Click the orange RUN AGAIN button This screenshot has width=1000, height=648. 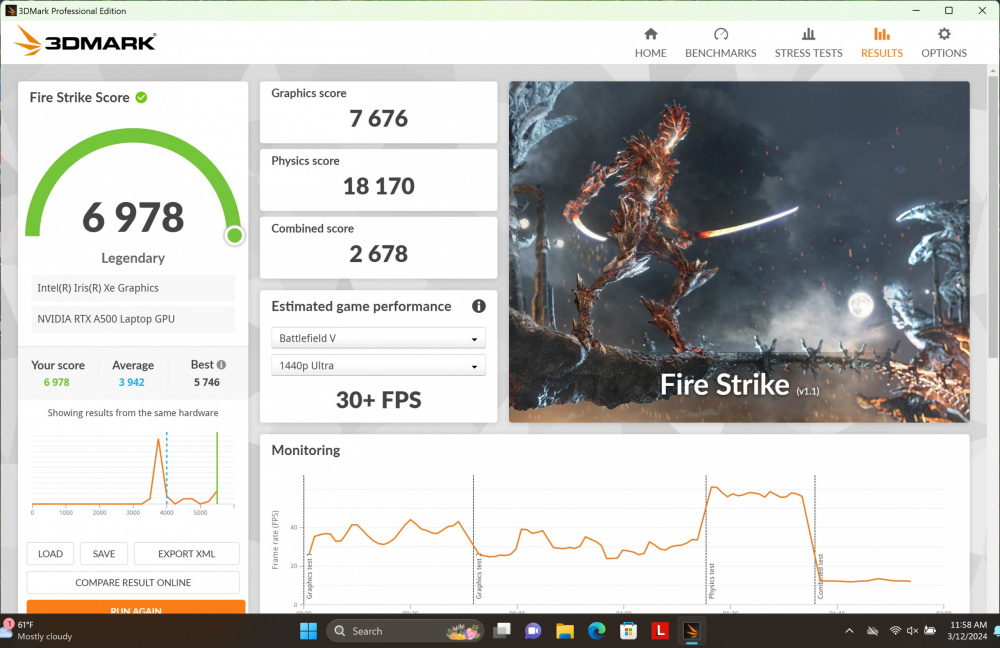tap(136, 607)
